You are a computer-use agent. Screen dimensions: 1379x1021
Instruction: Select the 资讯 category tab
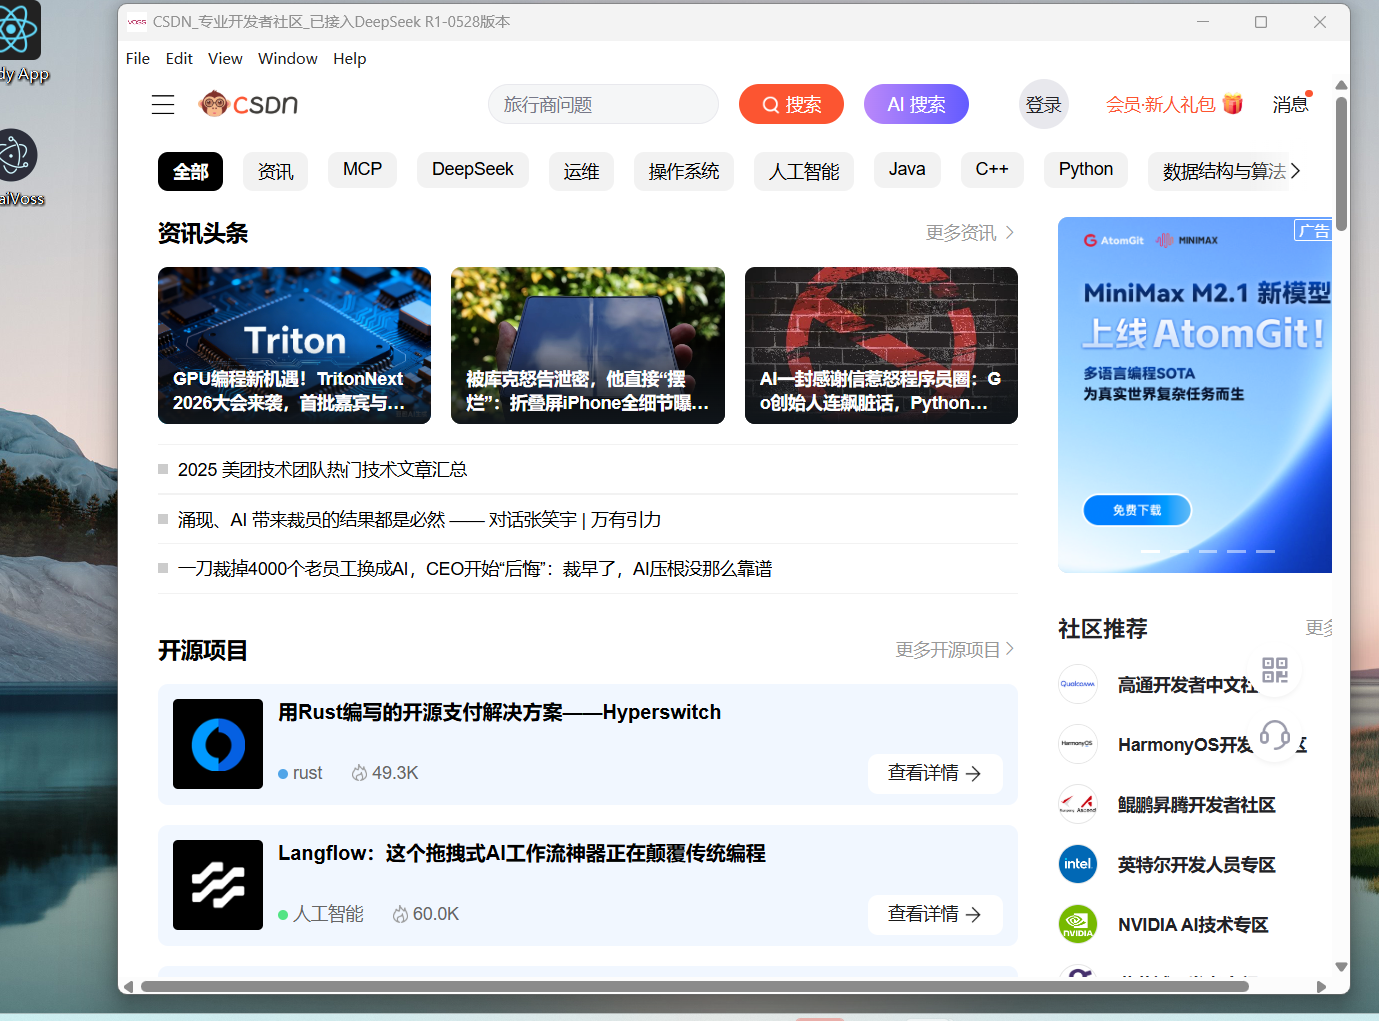tap(275, 171)
